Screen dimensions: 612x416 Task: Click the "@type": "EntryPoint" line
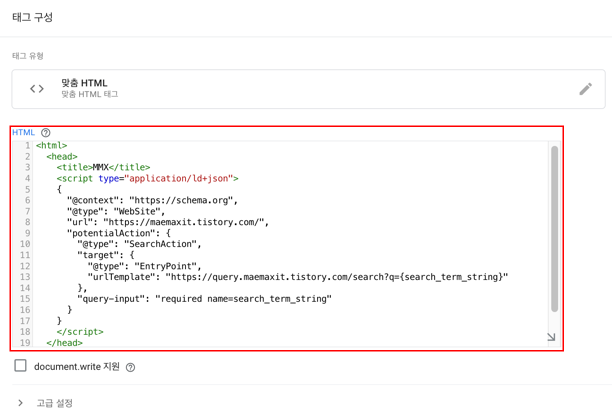click(x=144, y=266)
